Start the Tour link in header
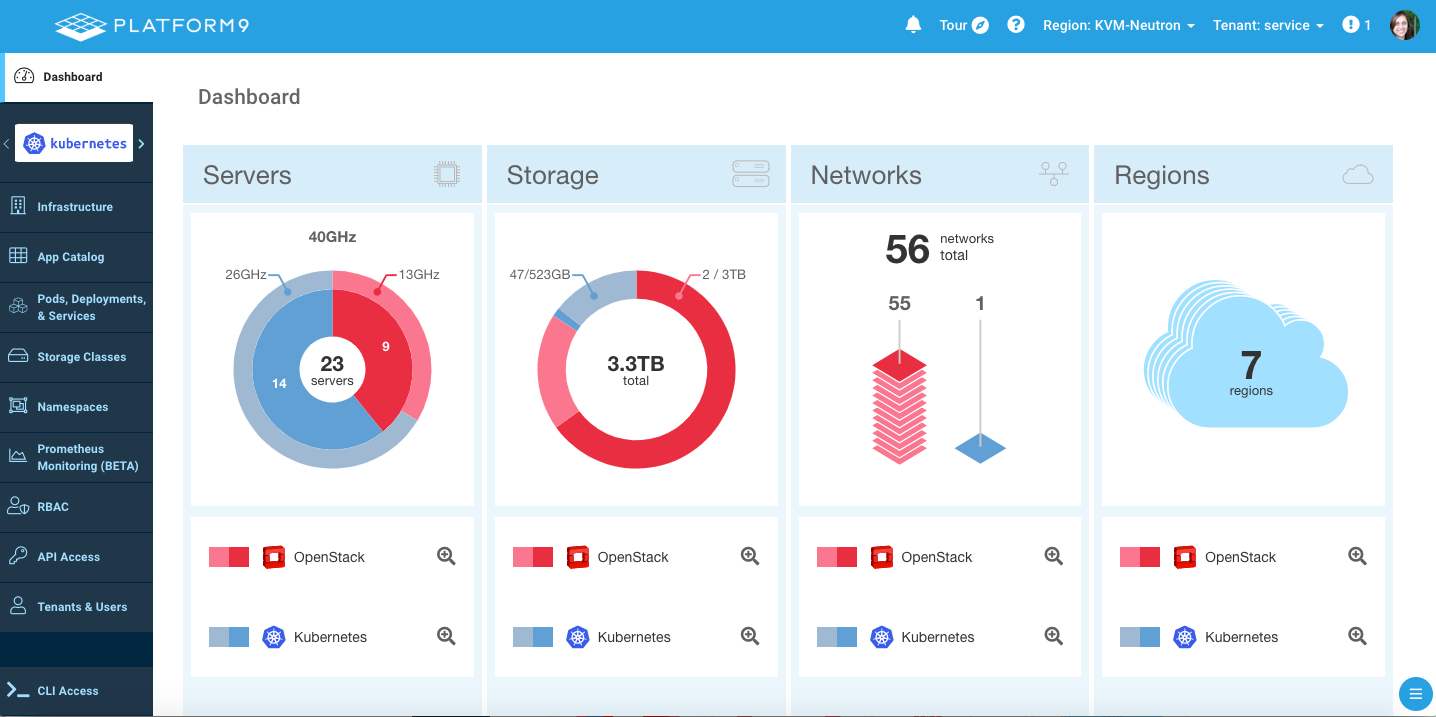The width and height of the screenshot is (1436, 717). point(963,26)
